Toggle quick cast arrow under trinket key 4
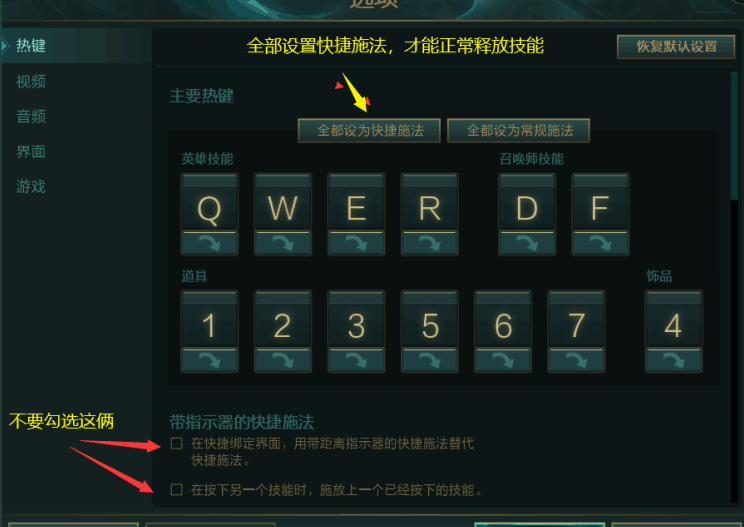This screenshot has width=744, height=527. click(x=673, y=360)
